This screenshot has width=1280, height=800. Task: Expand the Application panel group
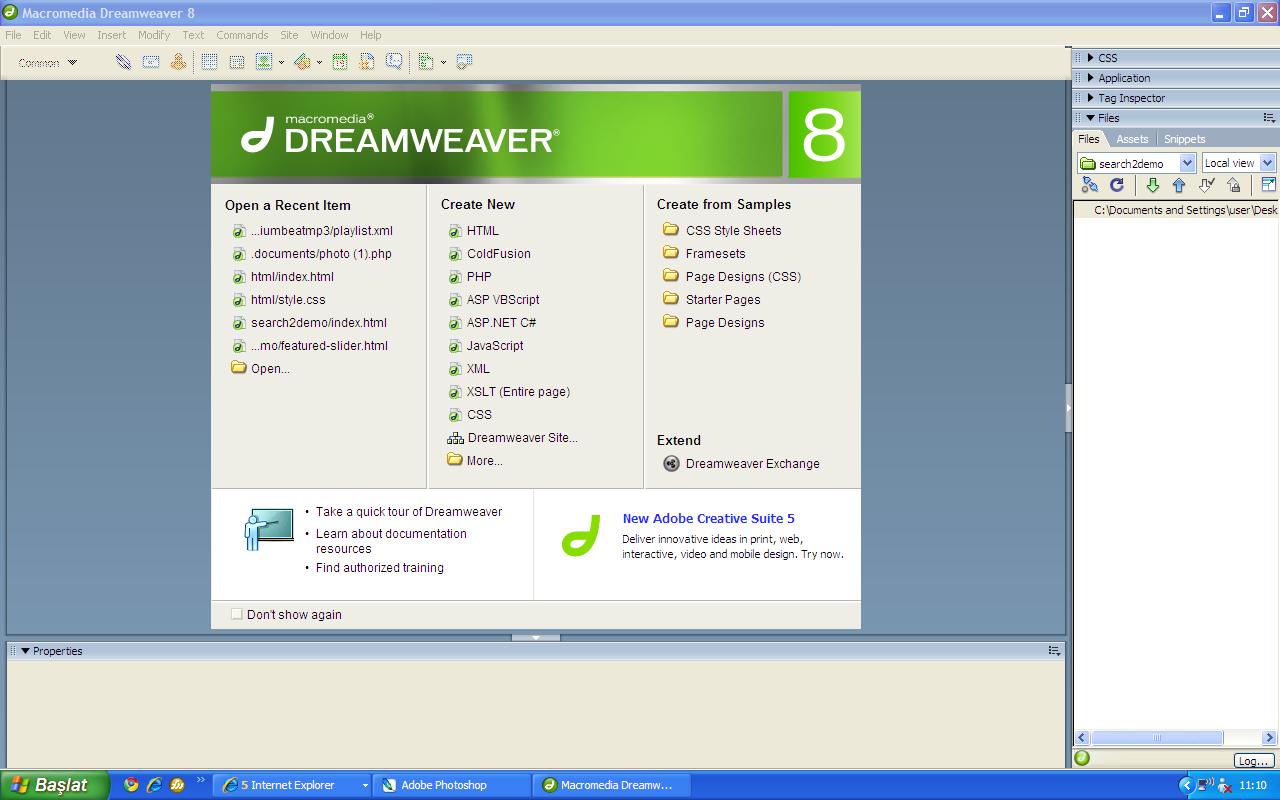click(x=1090, y=78)
